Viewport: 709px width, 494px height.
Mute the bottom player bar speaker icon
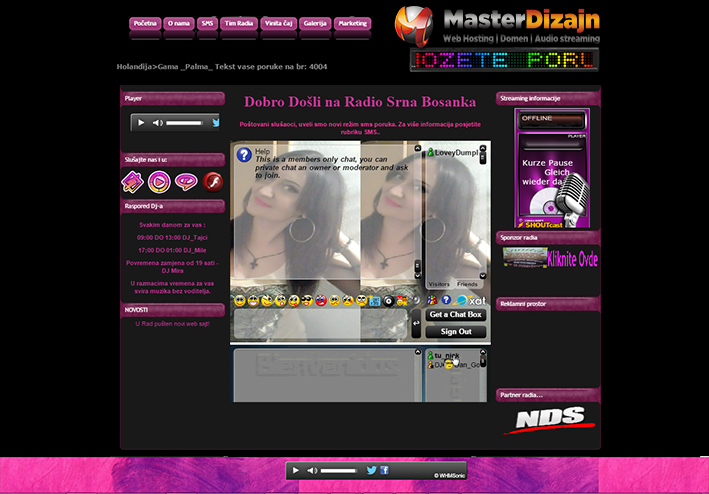click(312, 470)
